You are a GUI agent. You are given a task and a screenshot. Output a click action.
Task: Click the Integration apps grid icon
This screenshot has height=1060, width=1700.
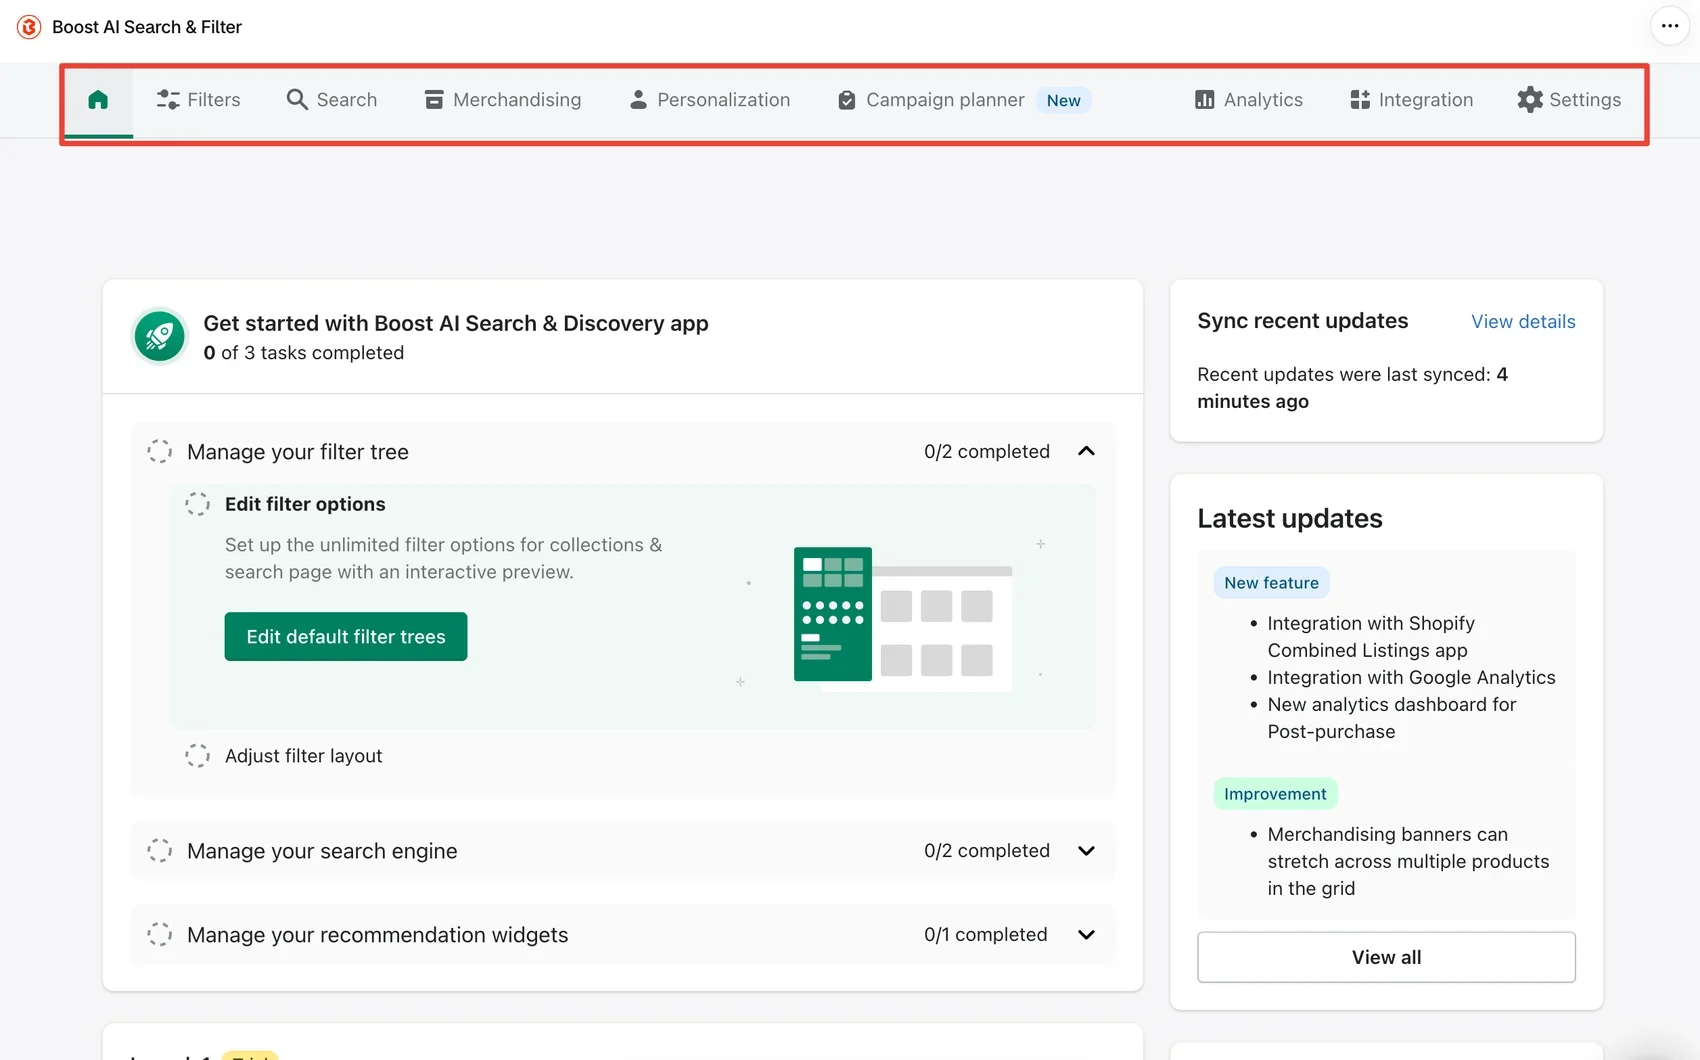(x=1360, y=100)
